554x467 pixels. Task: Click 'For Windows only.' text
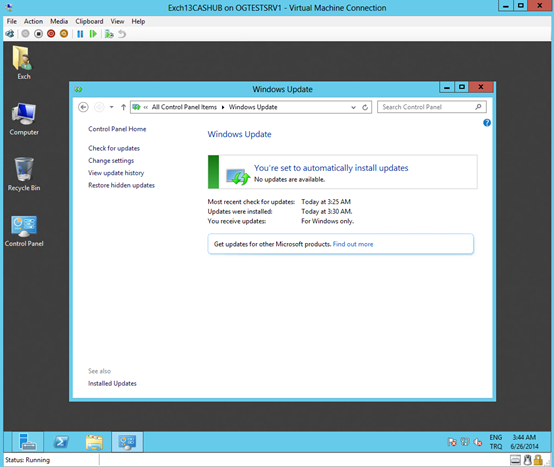(328, 221)
